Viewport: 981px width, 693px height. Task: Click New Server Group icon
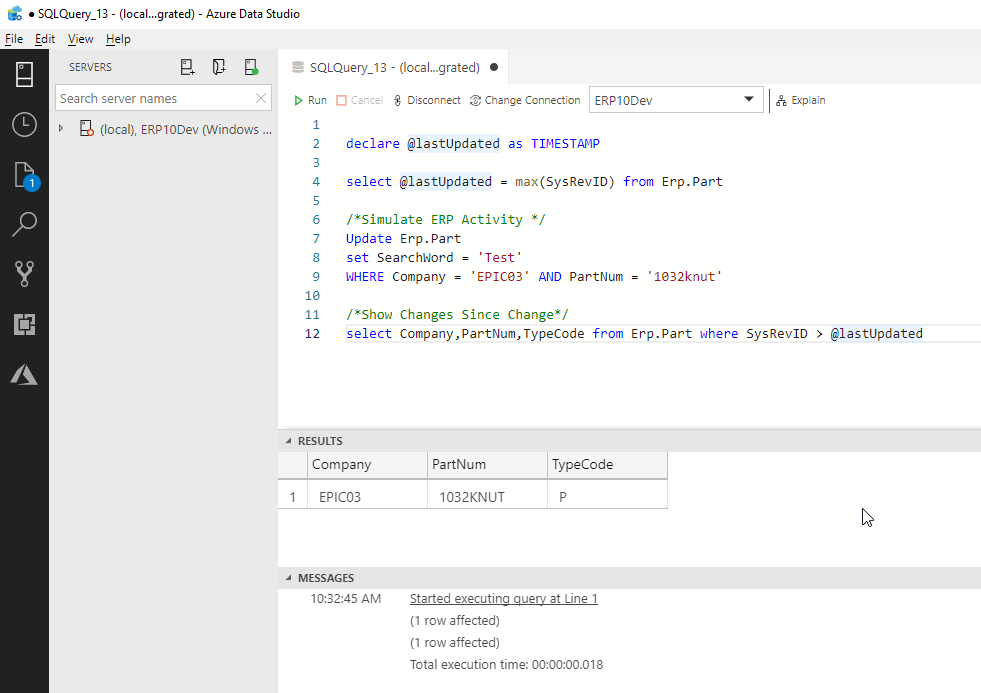point(218,67)
